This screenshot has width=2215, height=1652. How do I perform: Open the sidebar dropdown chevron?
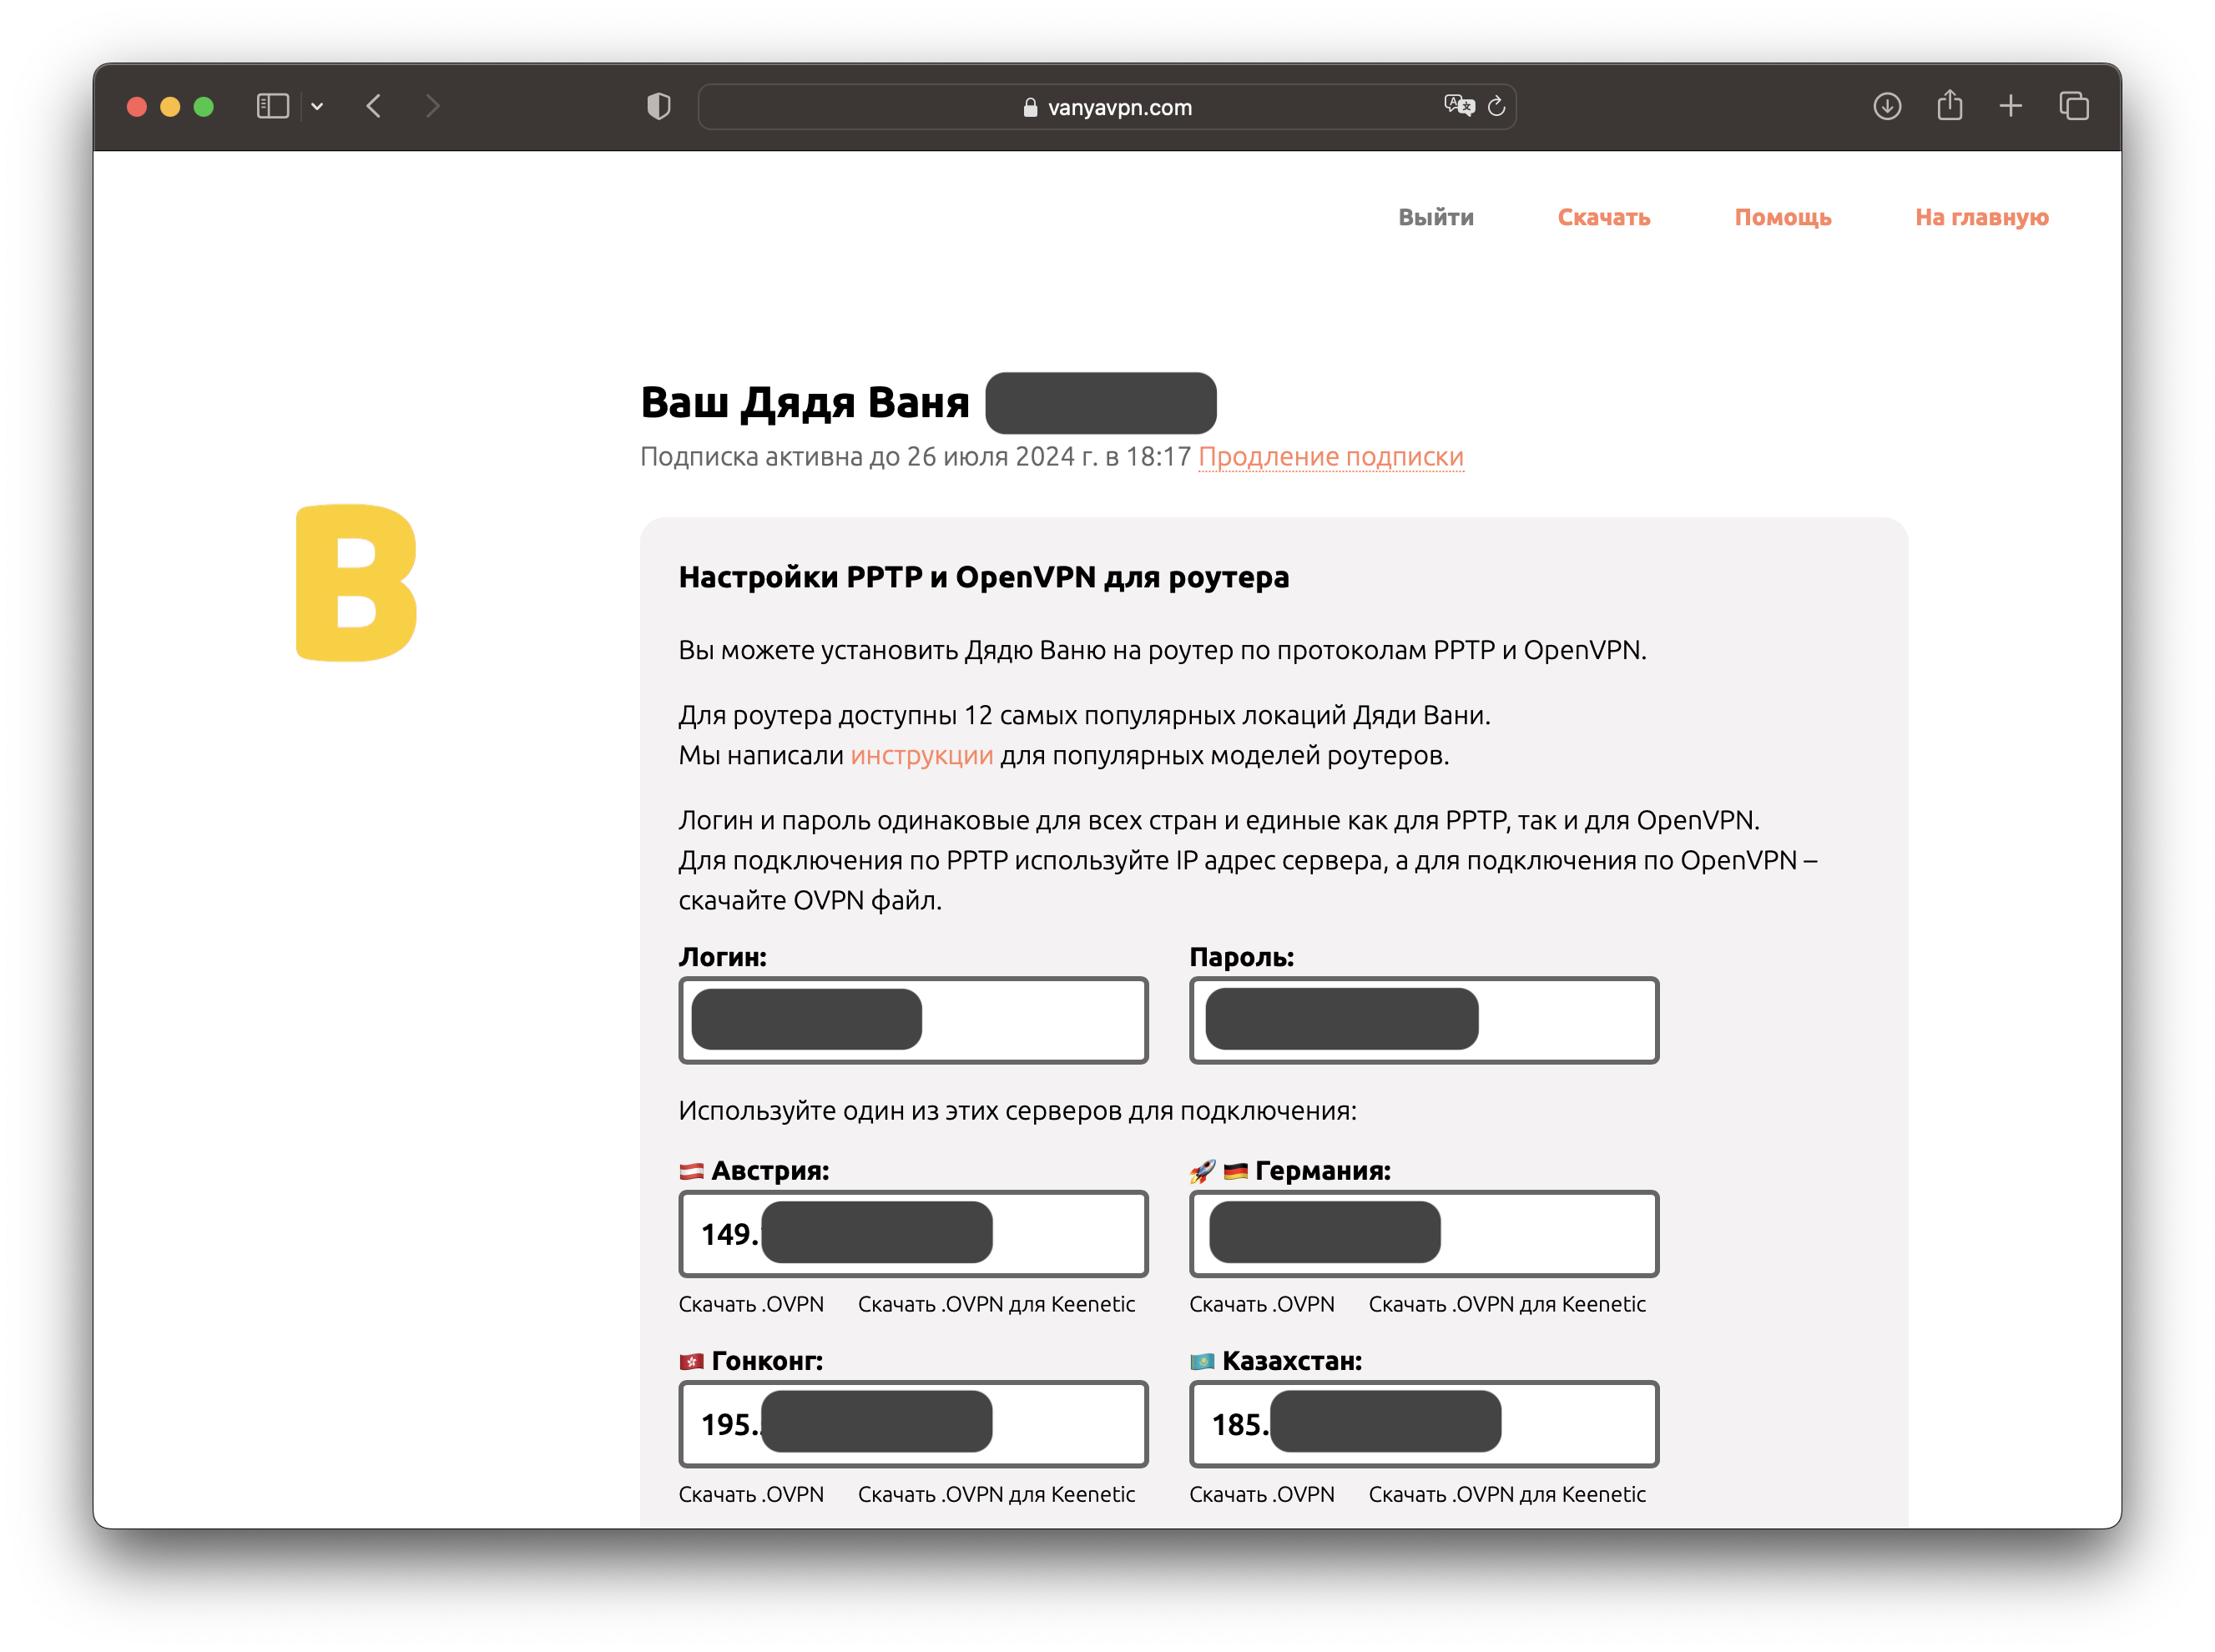(x=317, y=106)
